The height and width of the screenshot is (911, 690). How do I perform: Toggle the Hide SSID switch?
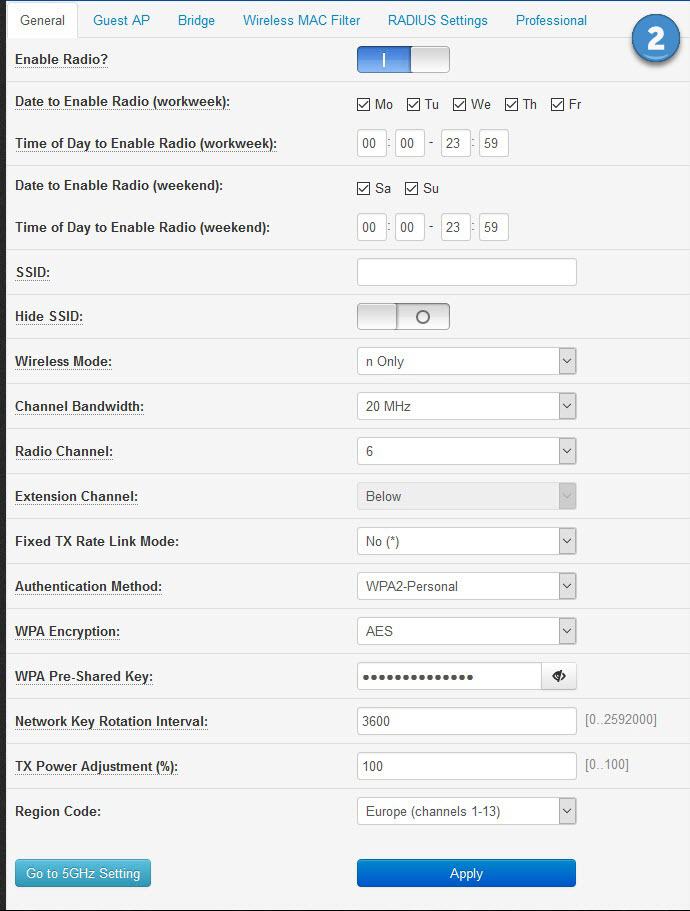coord(403,317)
